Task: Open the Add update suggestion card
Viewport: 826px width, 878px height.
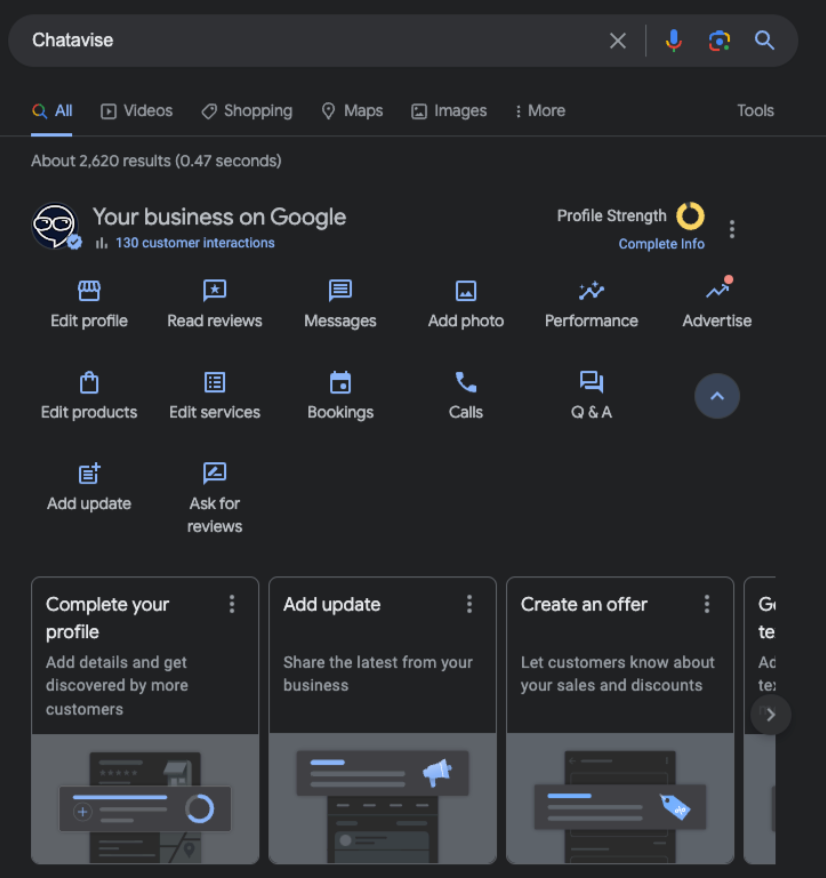Action: coord(382,720)
